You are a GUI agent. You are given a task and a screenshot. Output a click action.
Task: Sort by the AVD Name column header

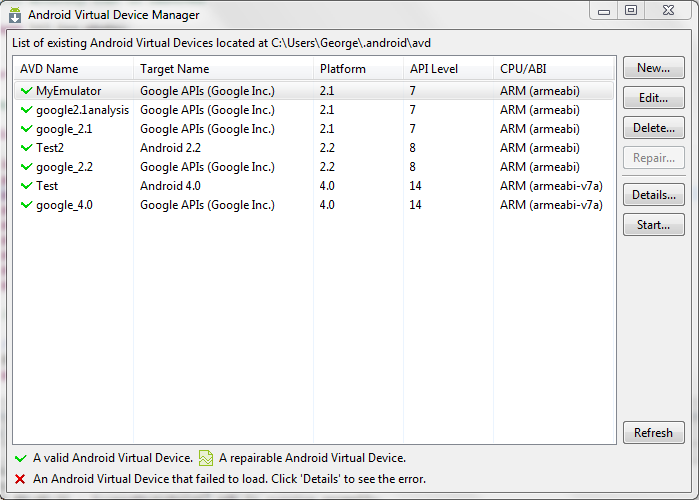[x=73, y=69]
